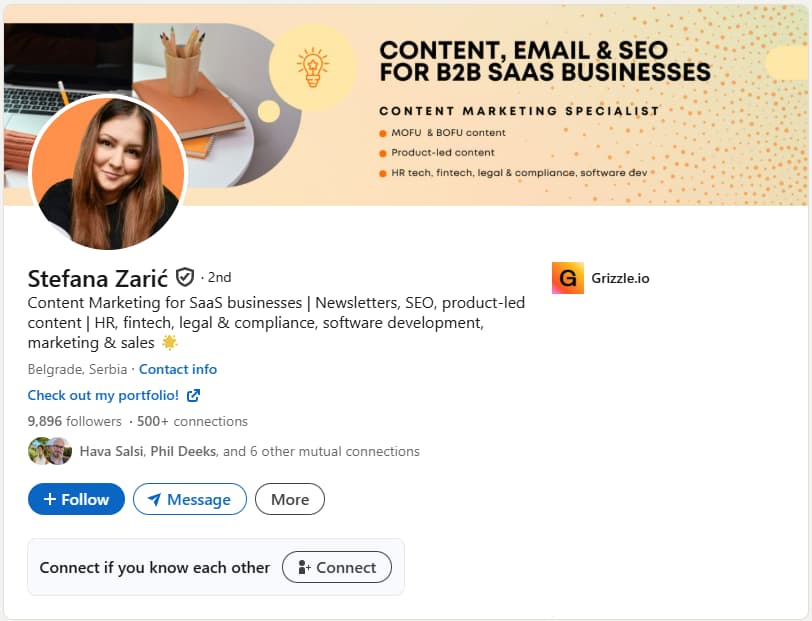The image size is (812, 621).
Task: Open the More options menu
Action: point(289,499)
